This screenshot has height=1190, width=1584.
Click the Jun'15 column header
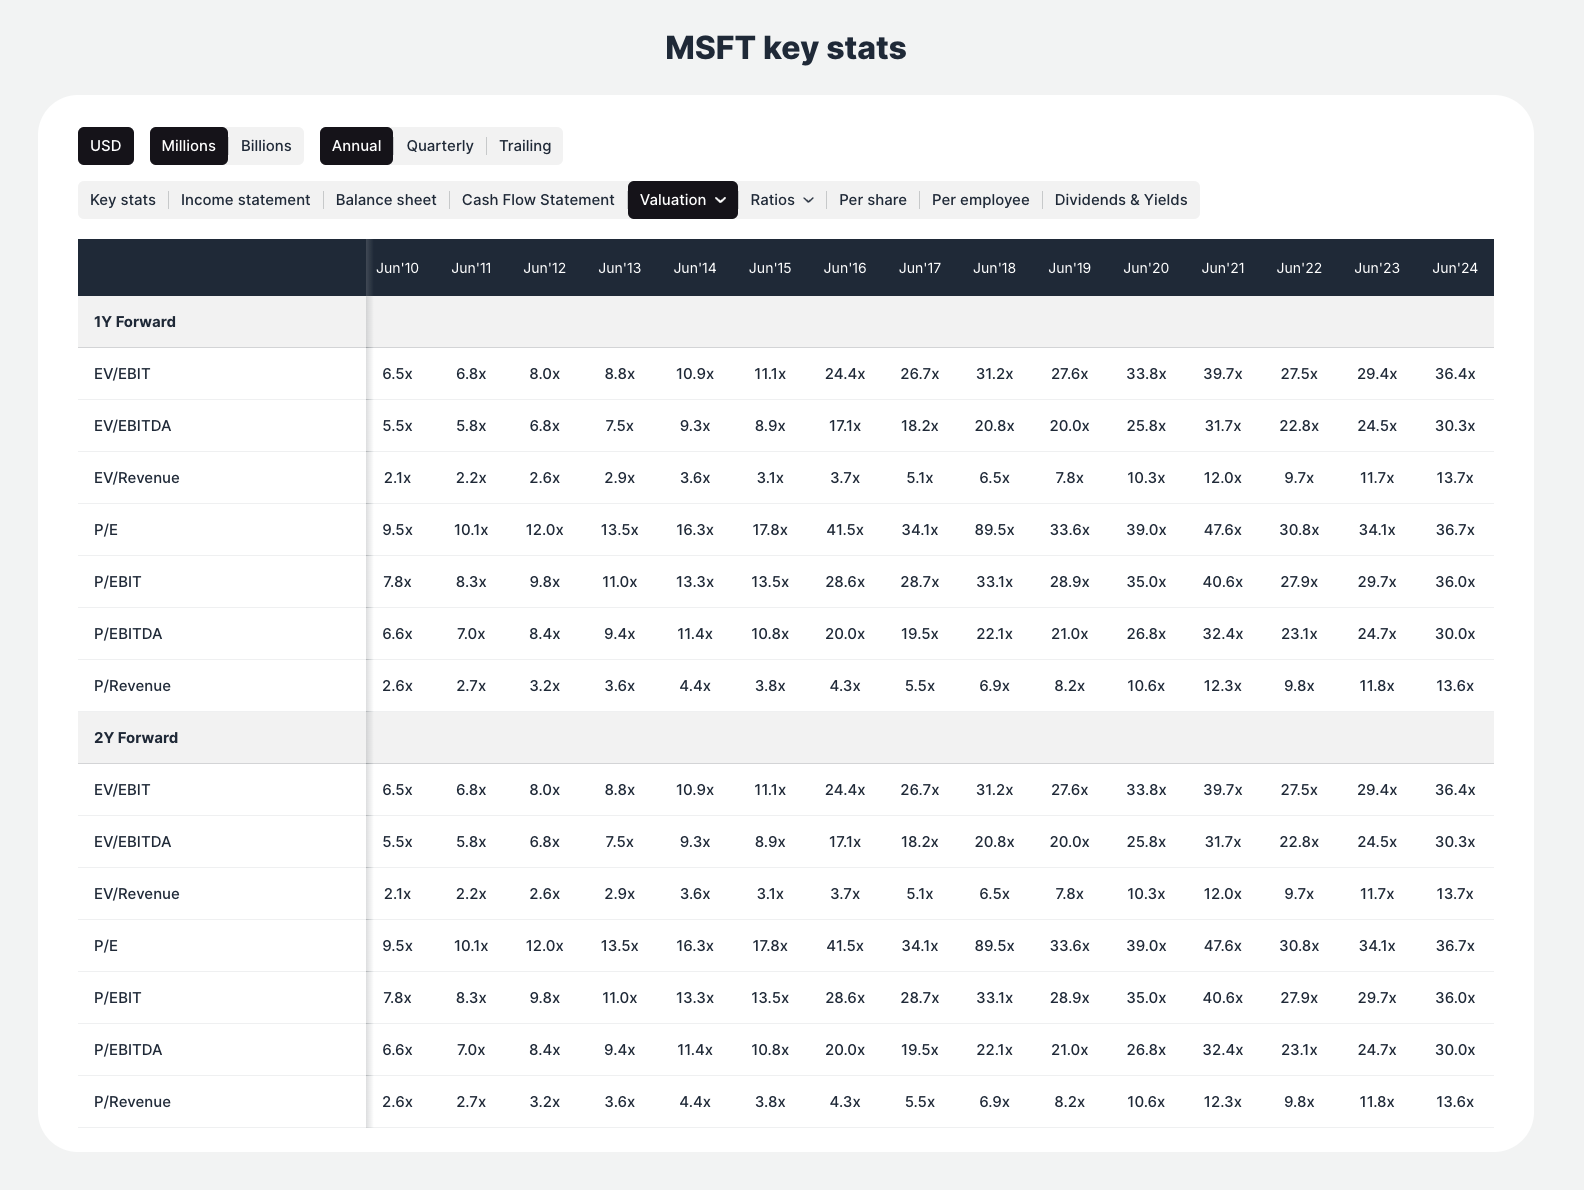(x=770, y=268)
